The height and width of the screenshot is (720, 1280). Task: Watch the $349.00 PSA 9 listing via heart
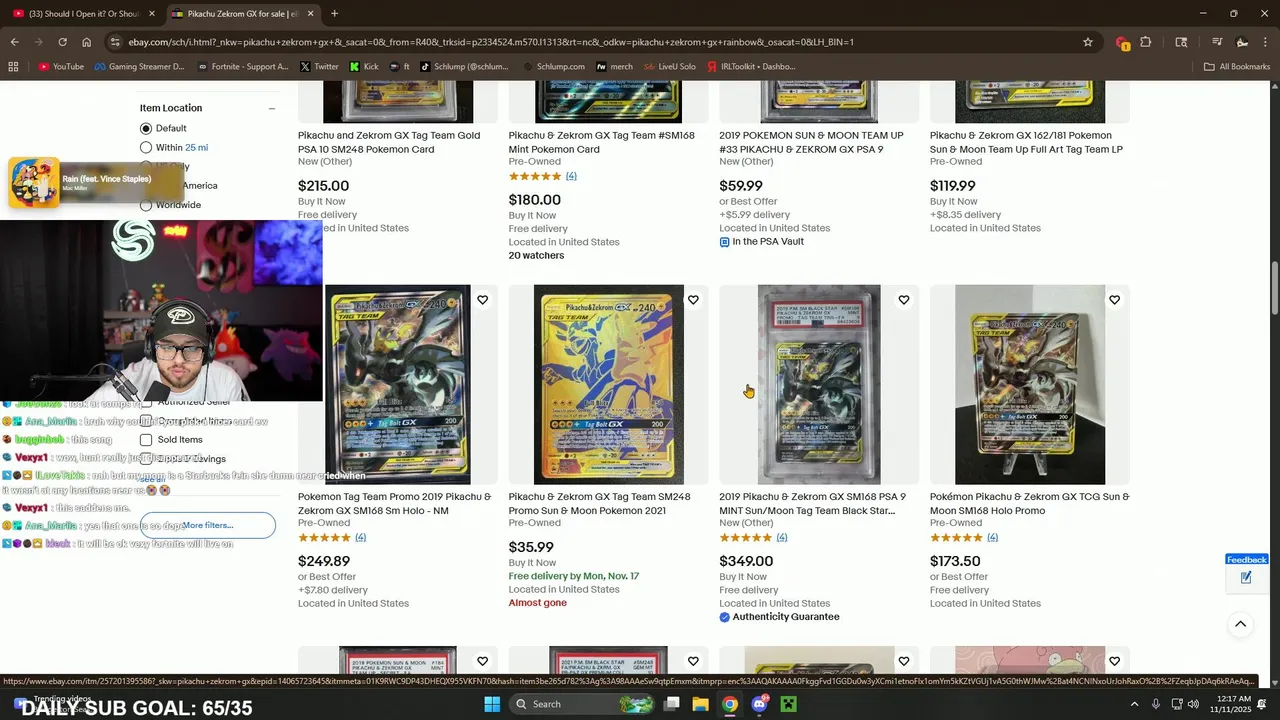pos(904,300)
